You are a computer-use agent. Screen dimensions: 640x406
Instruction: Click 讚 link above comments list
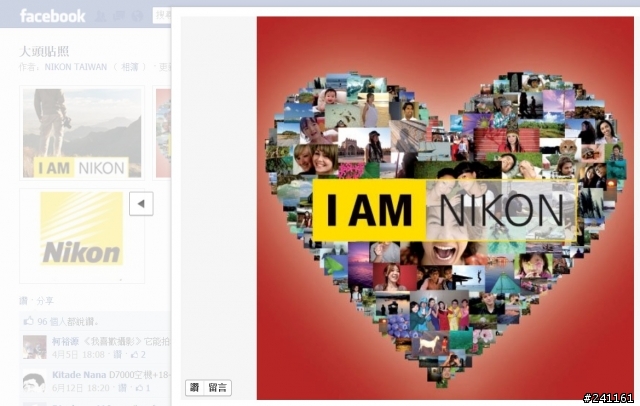pos(23,301)
